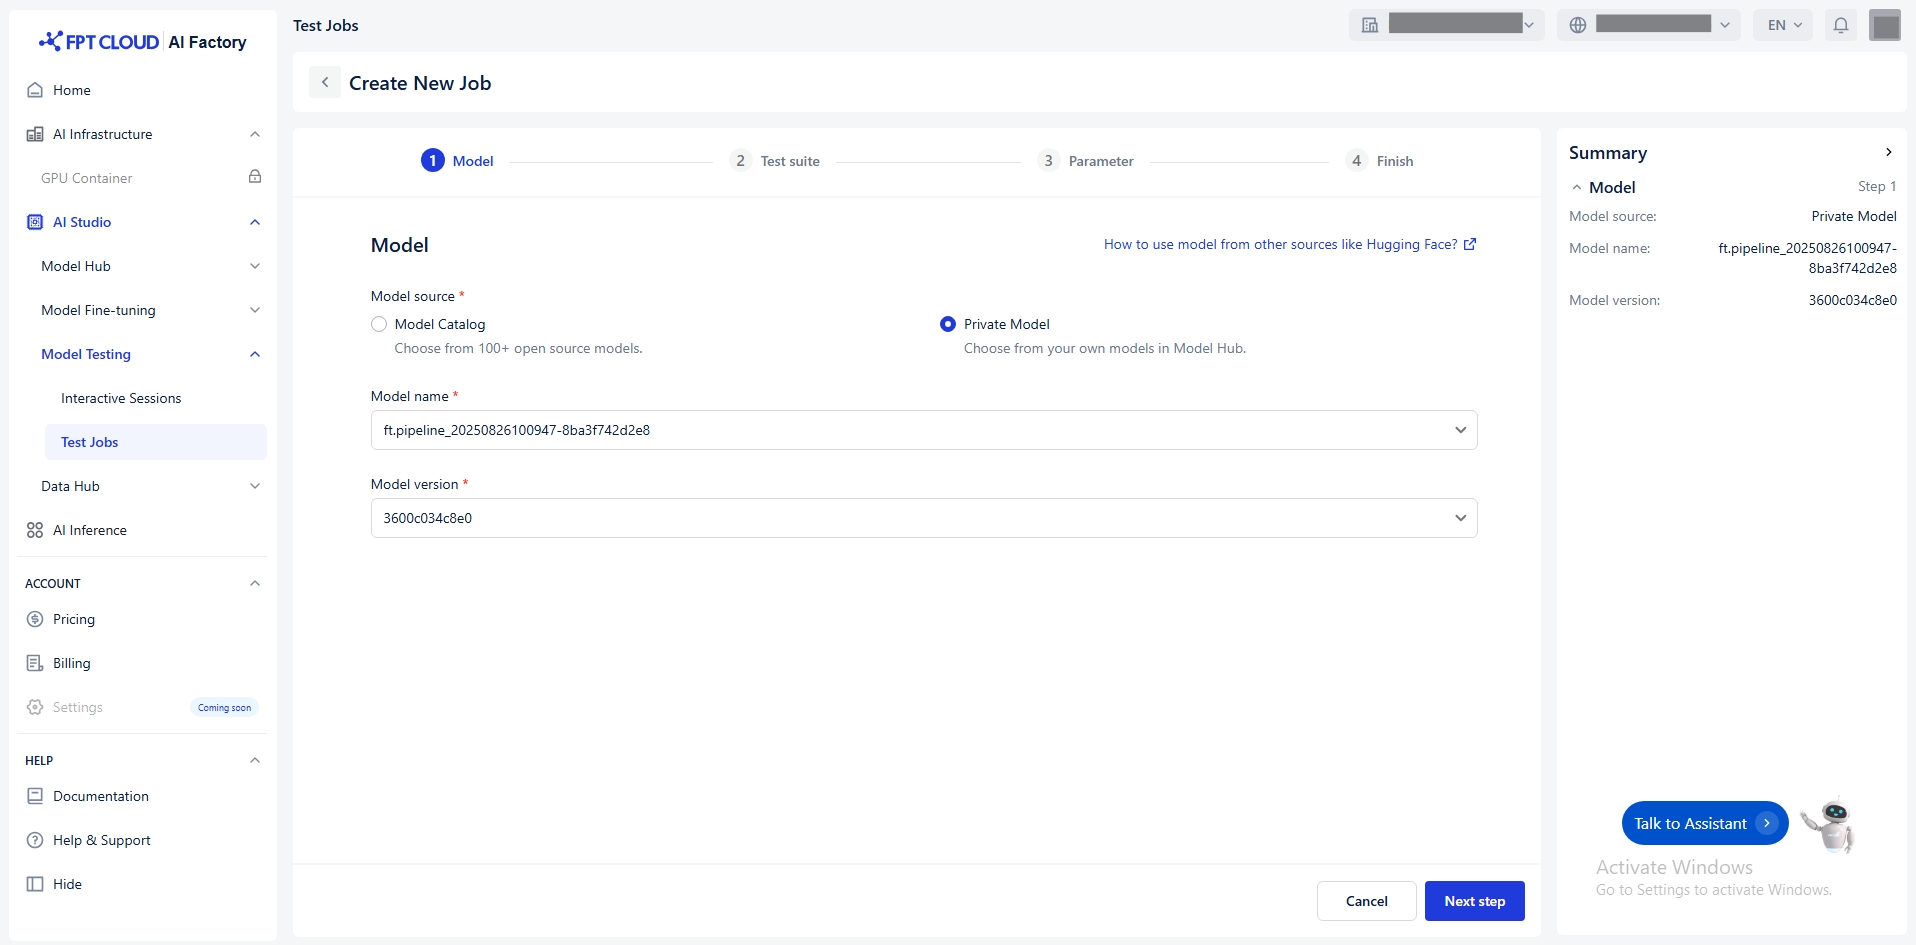Screen dimensions: 1916x945
Task: Click the Pricing dollar icon
Action: click(35, 619)
